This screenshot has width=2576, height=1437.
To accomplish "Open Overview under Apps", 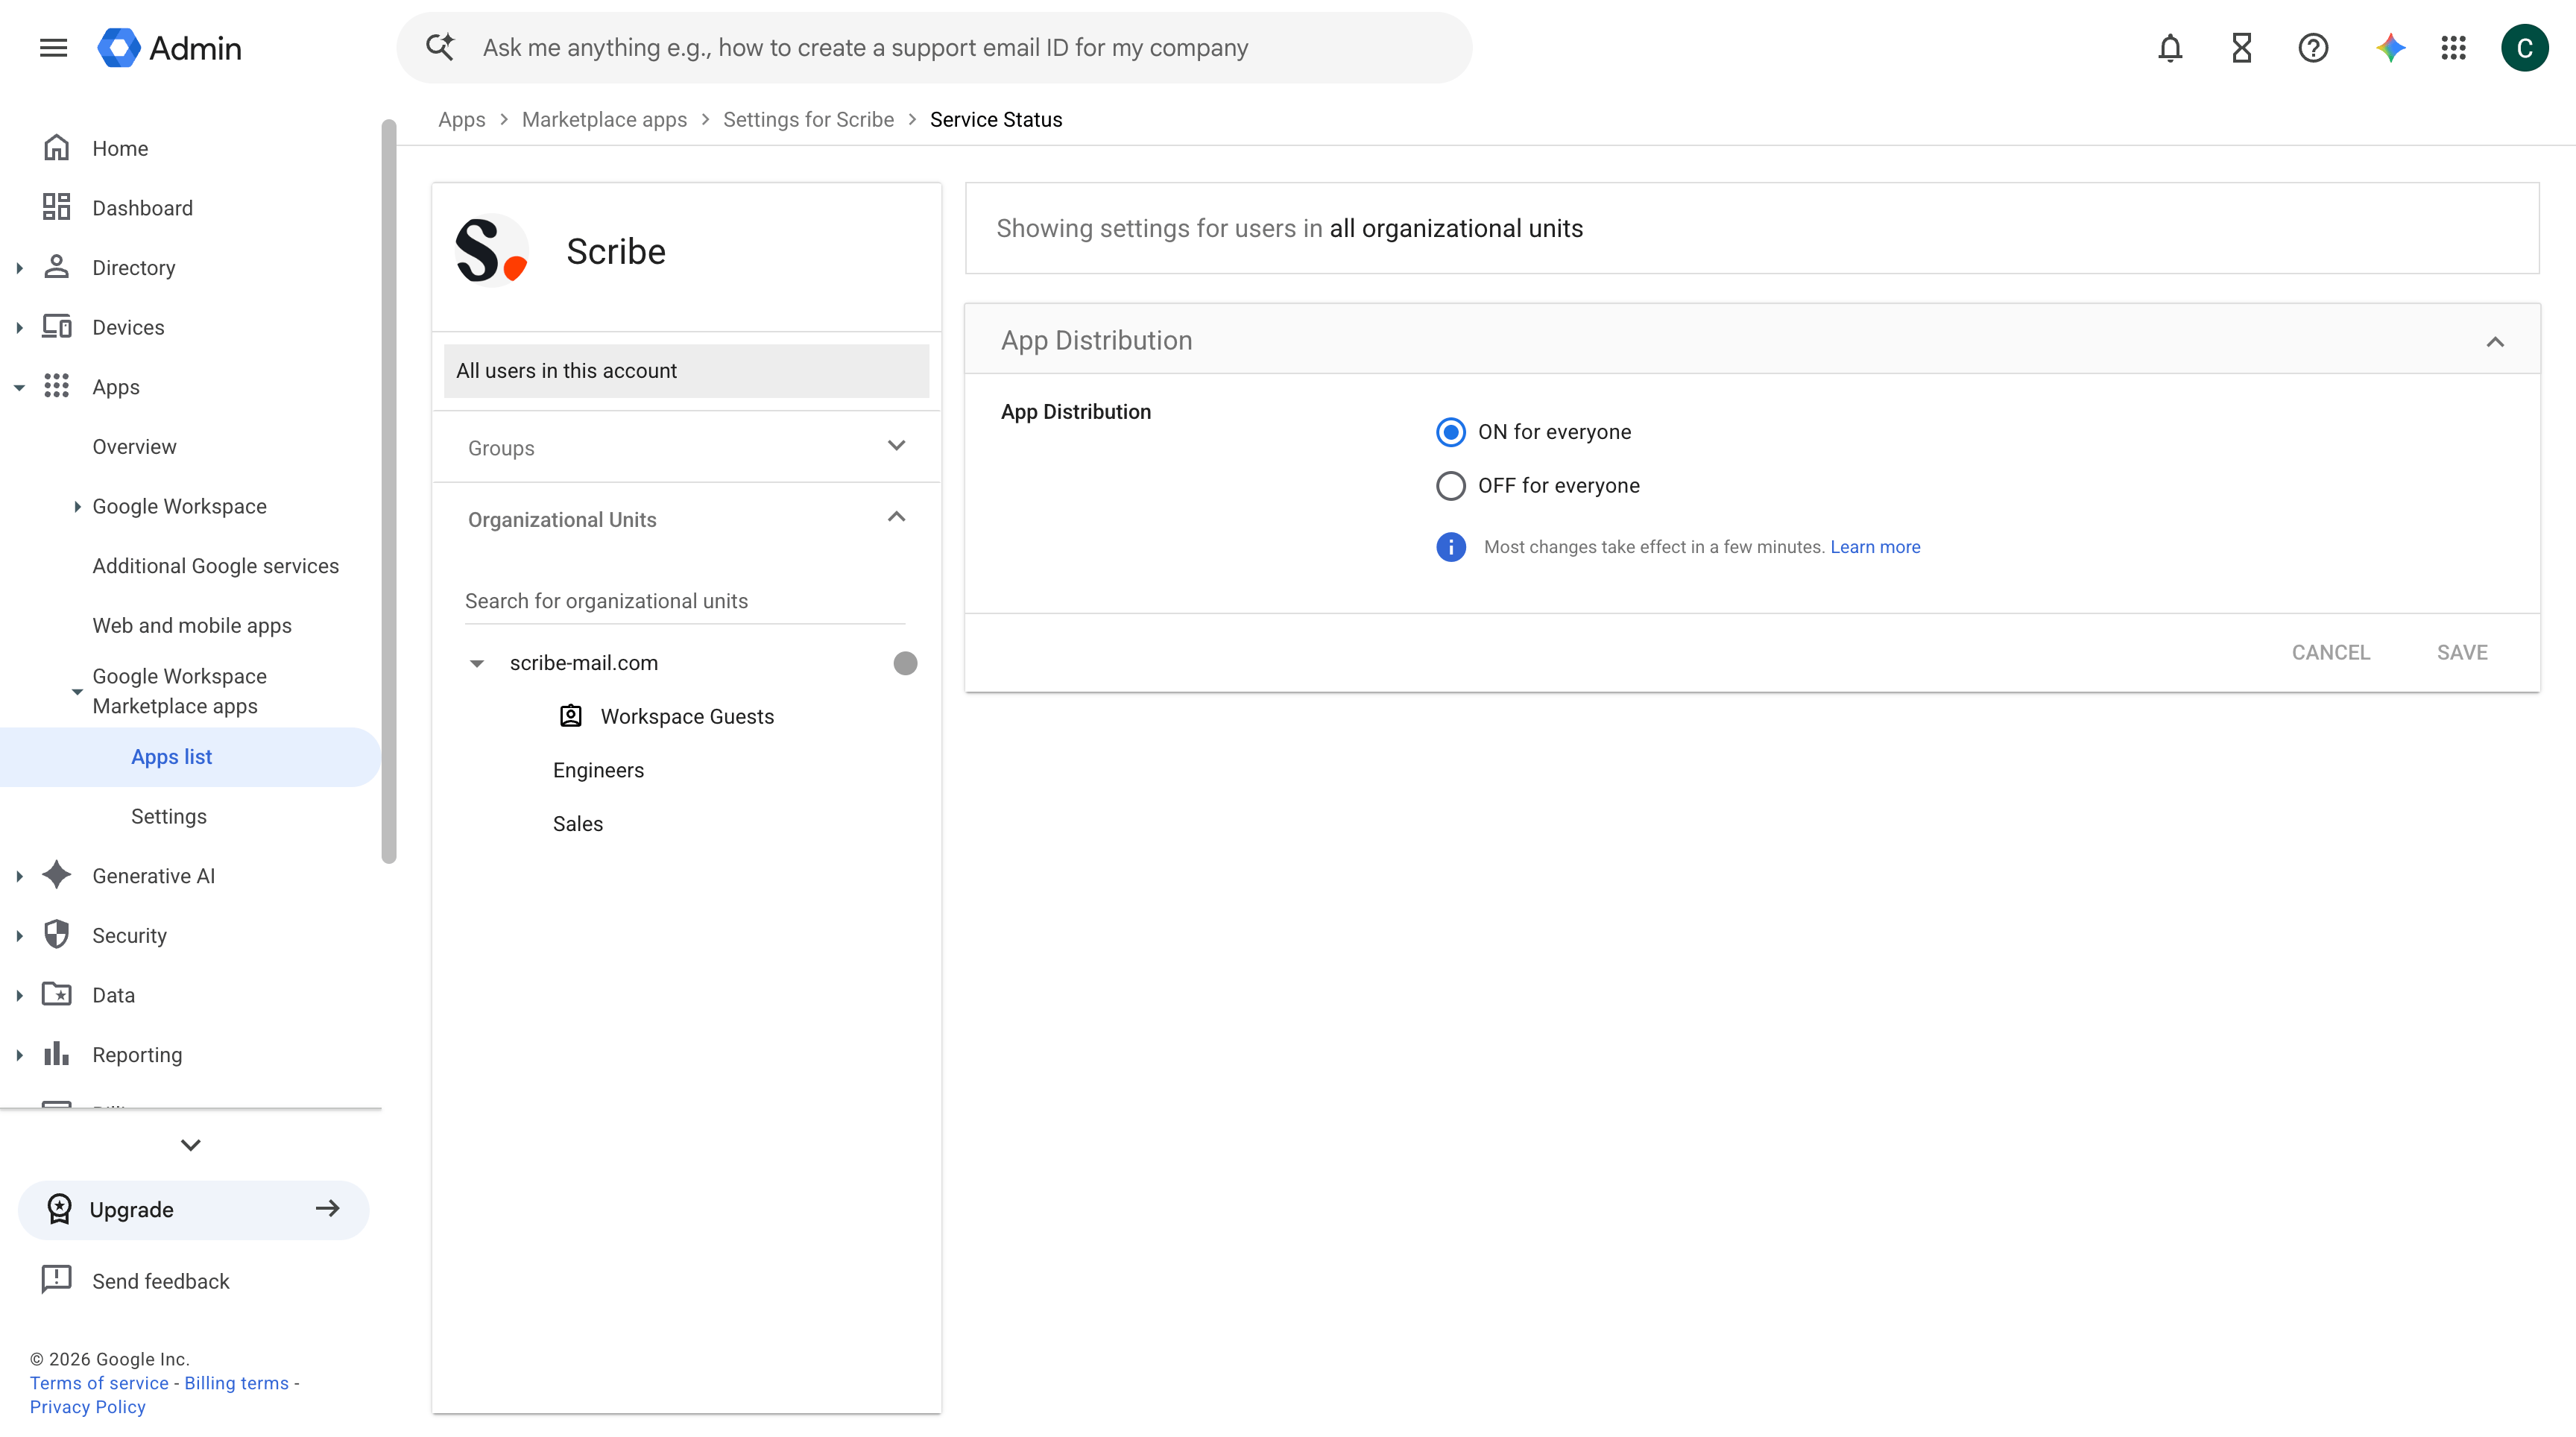I will coord(134,446).
